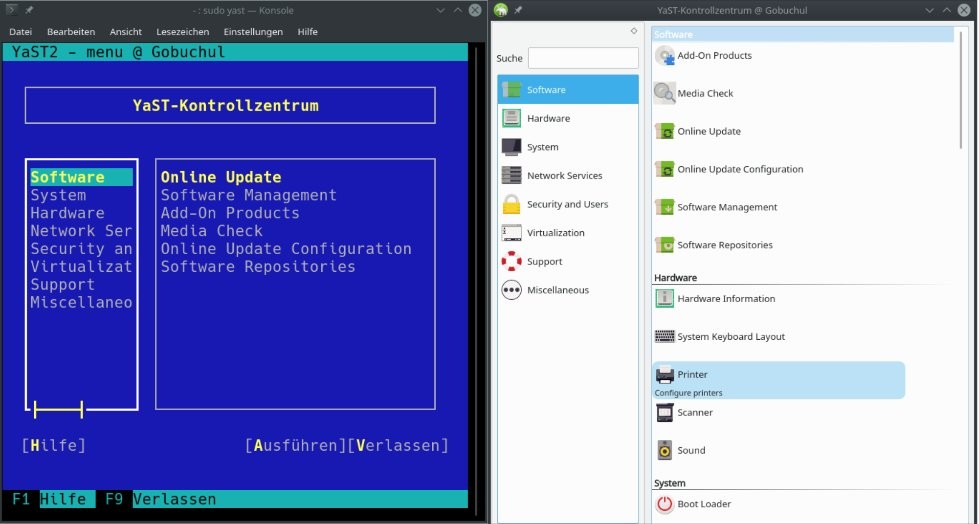979x524 pixels.
Task: Select Virtualizat in the ncurses list
Action: coord(81,267)
